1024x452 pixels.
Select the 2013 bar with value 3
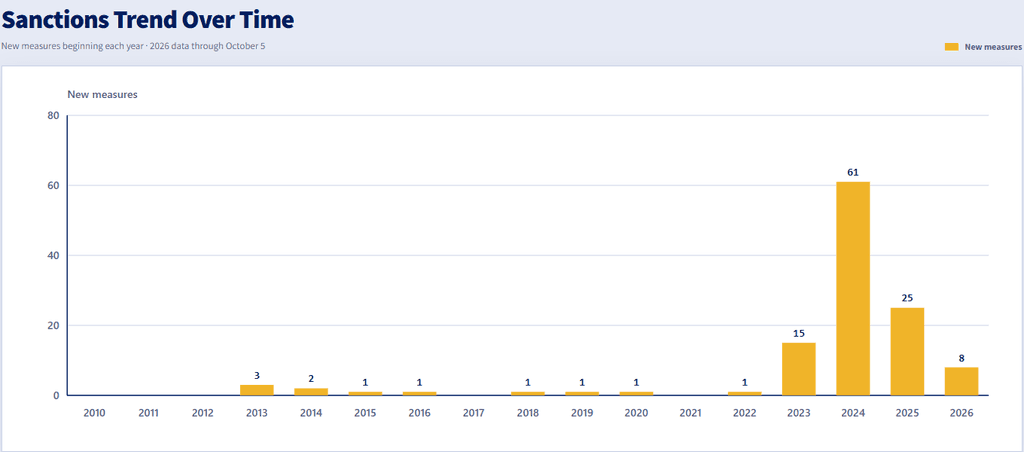tap(257, 390)
